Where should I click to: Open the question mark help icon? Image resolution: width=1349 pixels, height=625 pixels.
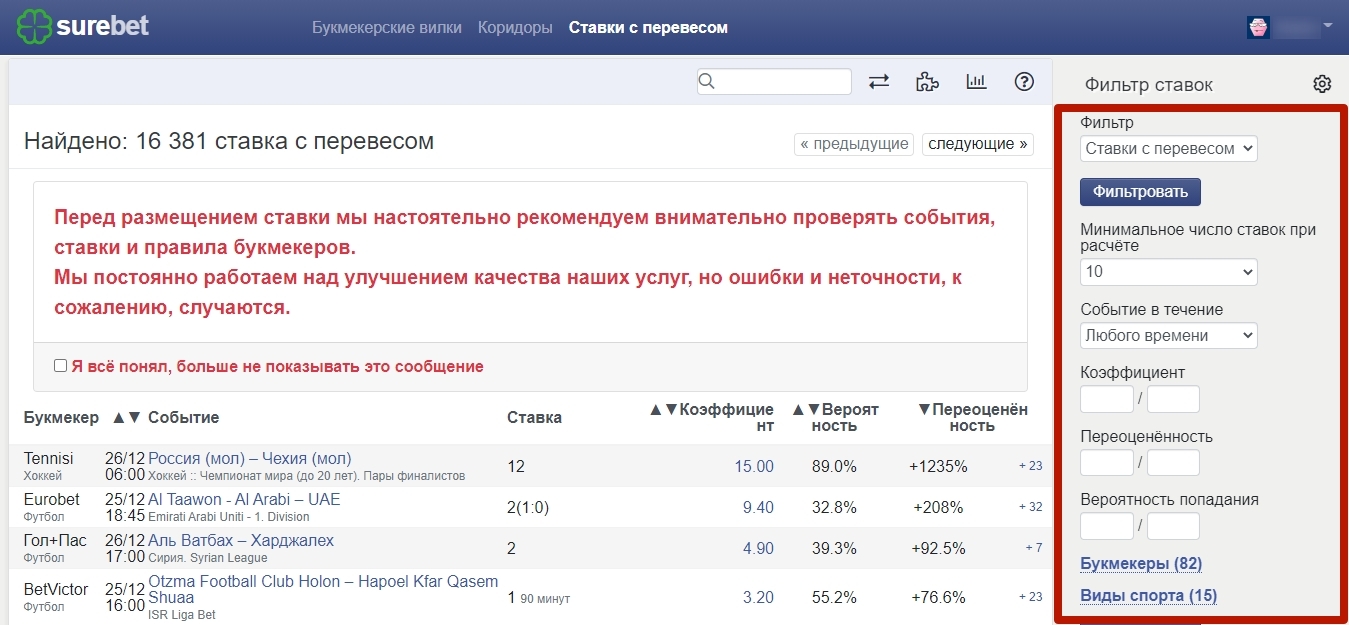coord(1024,82)
